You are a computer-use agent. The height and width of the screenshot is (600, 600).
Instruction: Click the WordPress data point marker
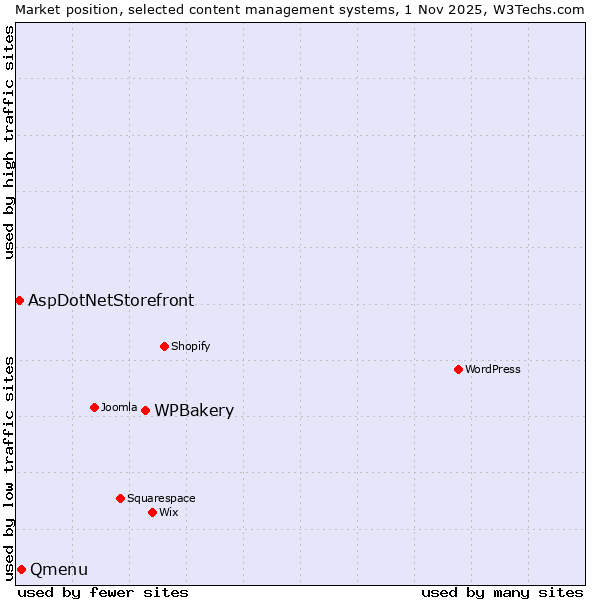[x=458, y=369]
